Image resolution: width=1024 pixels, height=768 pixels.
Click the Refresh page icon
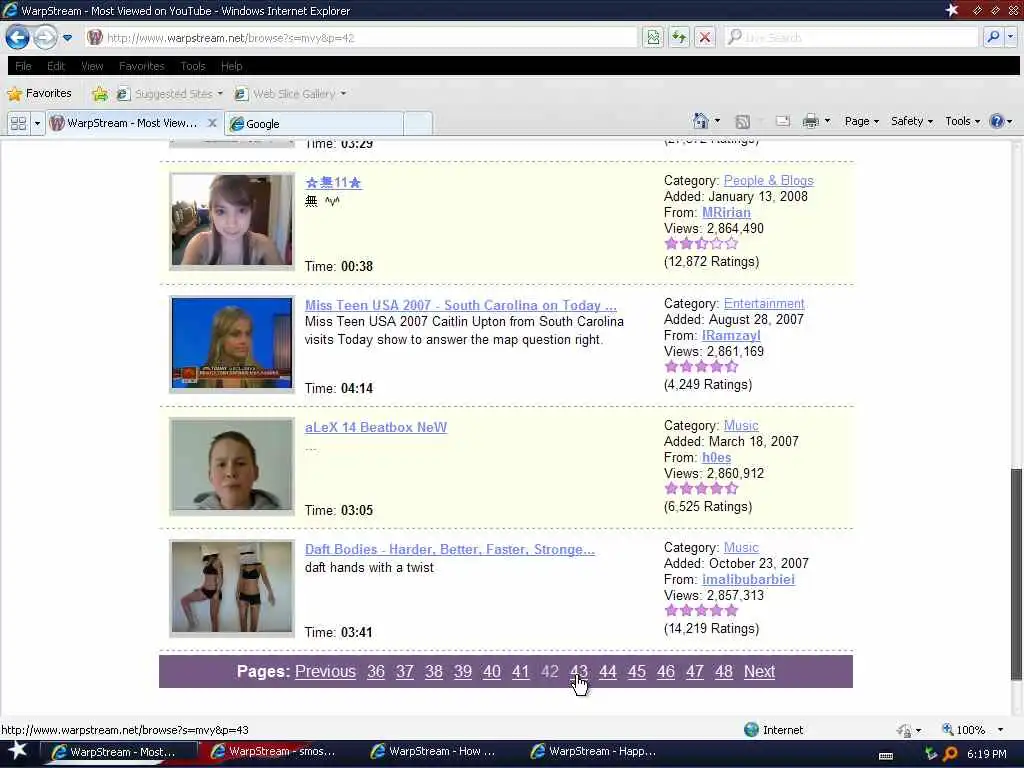[679, 37]
